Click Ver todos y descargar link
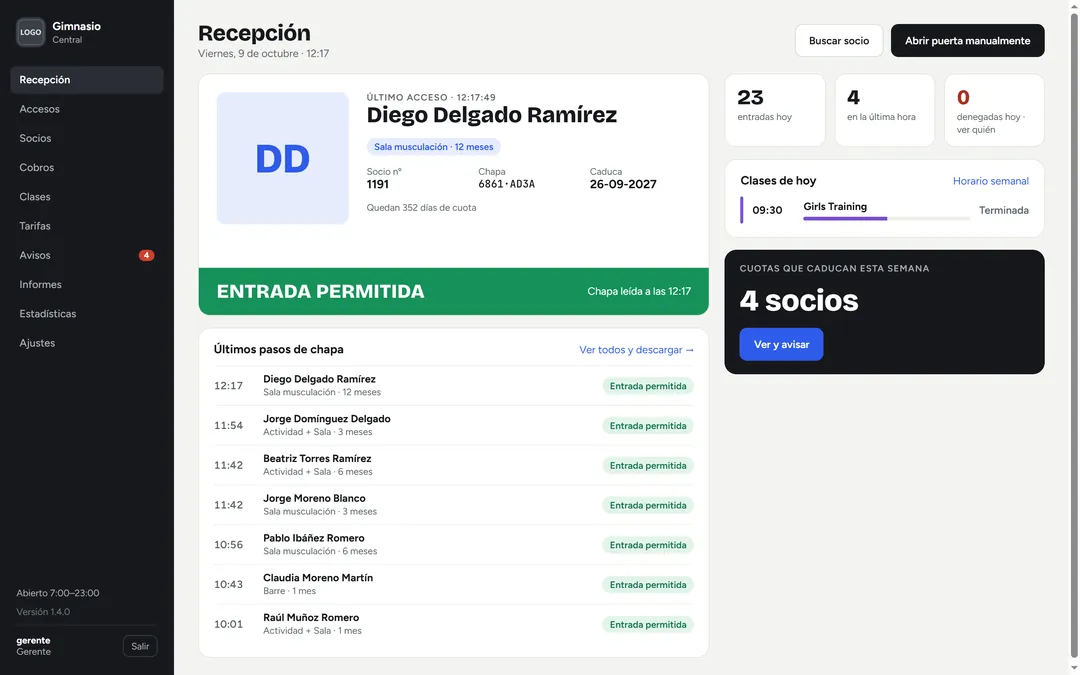 636,350
